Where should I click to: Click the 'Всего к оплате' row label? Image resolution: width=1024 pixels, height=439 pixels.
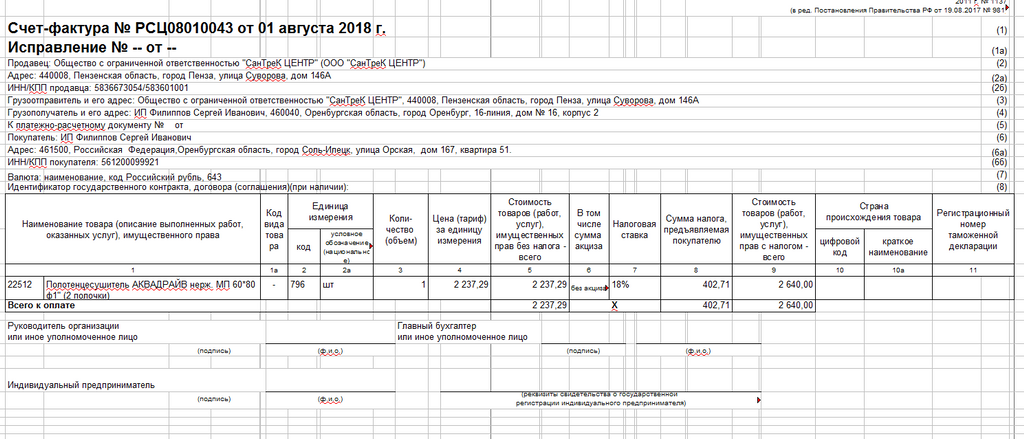(x=41, y=305)
